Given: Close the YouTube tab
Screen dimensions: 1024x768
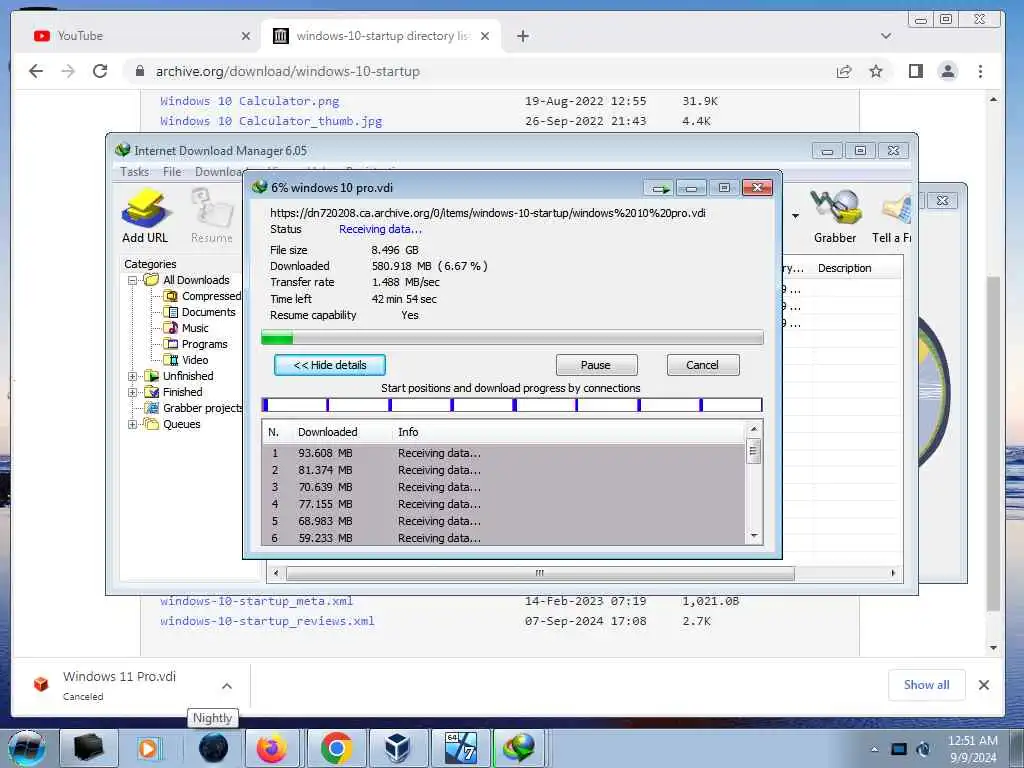Looking at the screenshot, I should point(246,36).
